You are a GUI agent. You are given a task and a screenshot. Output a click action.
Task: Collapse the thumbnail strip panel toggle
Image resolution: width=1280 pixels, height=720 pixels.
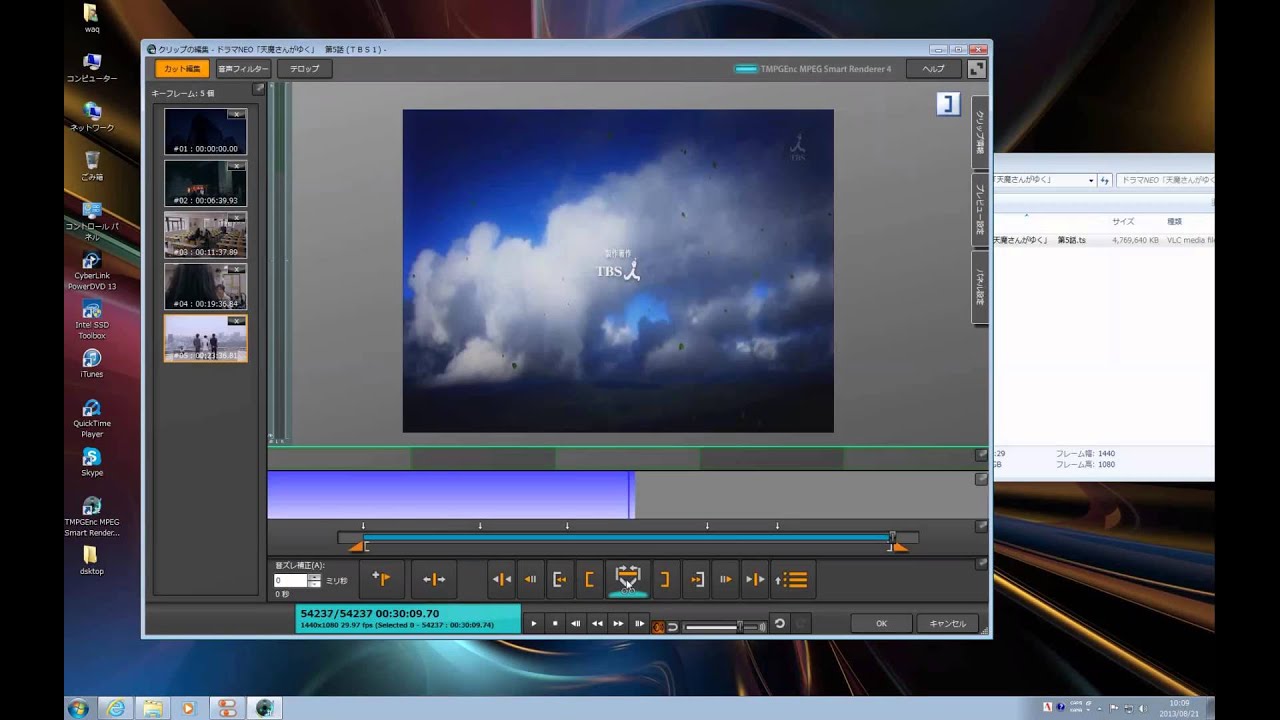(x=981, y=455)
